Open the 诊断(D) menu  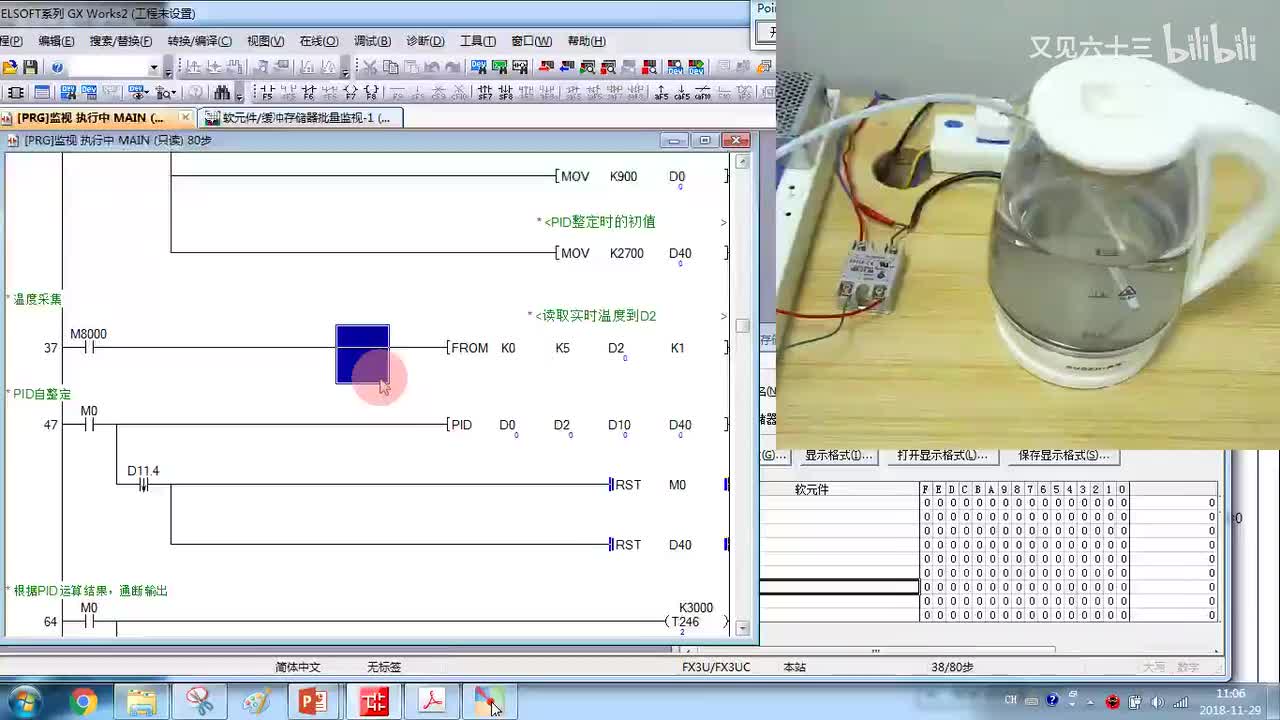tap(426, 41)
